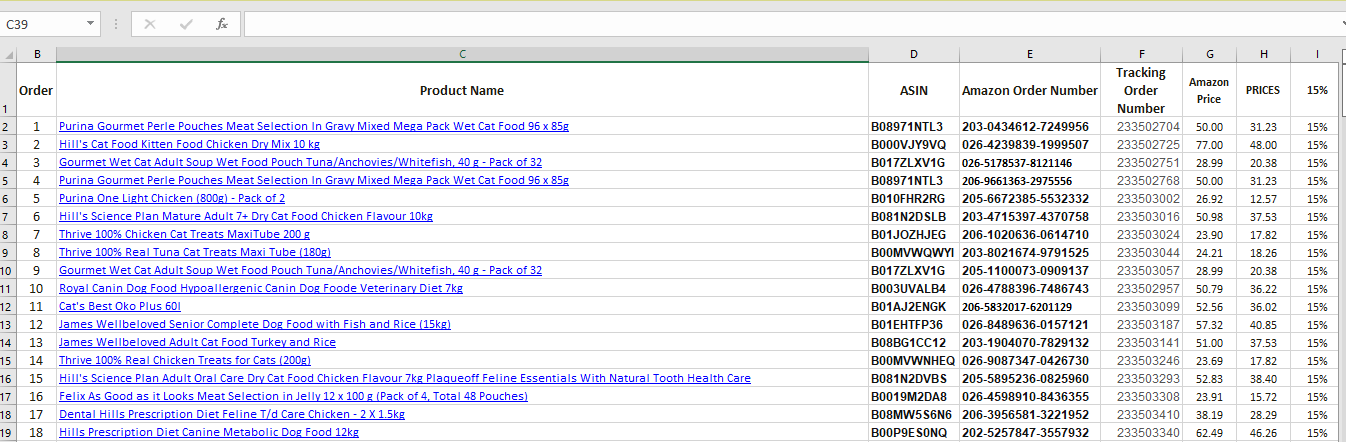Open the Name Box dropdown arrow
Screen dimensions: 1346x442
pyautogui.click(x=91, y=24)
